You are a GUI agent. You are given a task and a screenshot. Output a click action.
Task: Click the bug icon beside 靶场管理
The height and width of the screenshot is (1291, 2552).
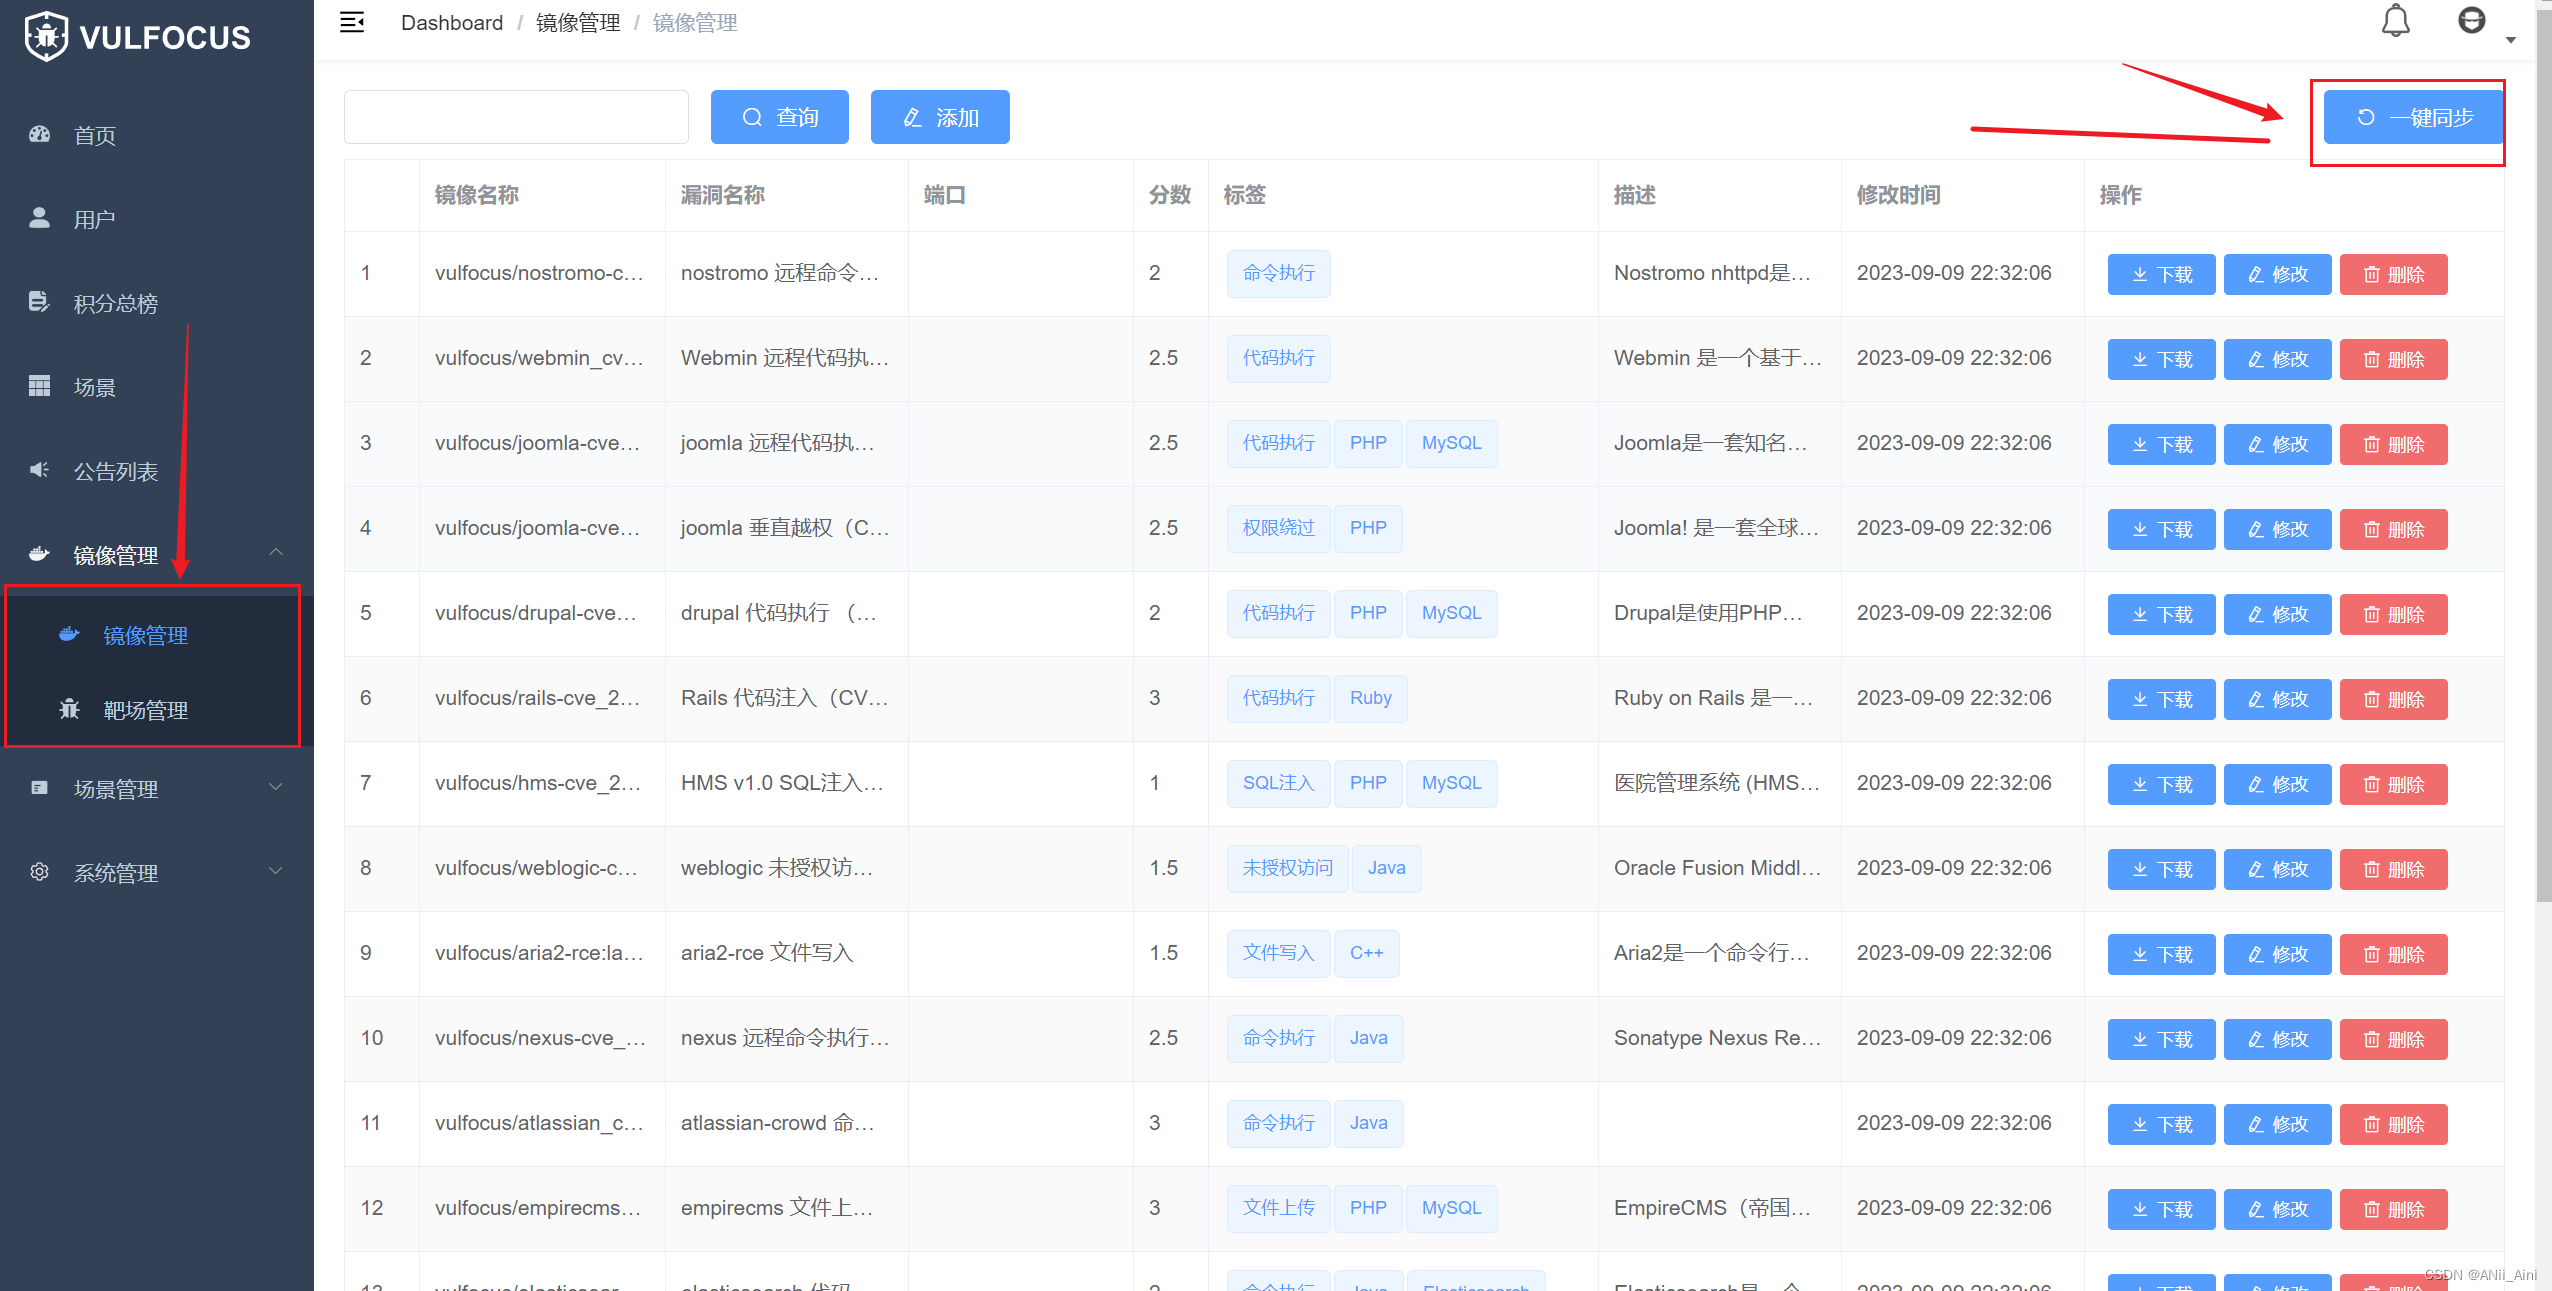[x=69, y=709]
